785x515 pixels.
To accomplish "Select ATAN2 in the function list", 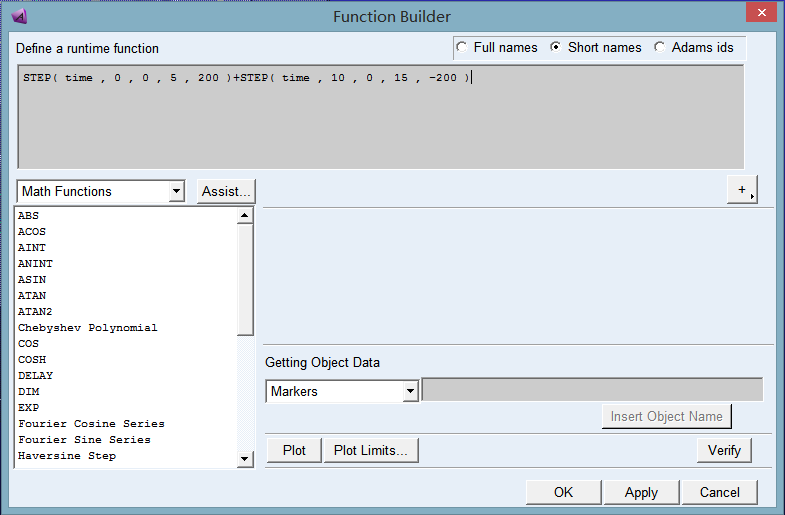I will (x=35, y=311).
